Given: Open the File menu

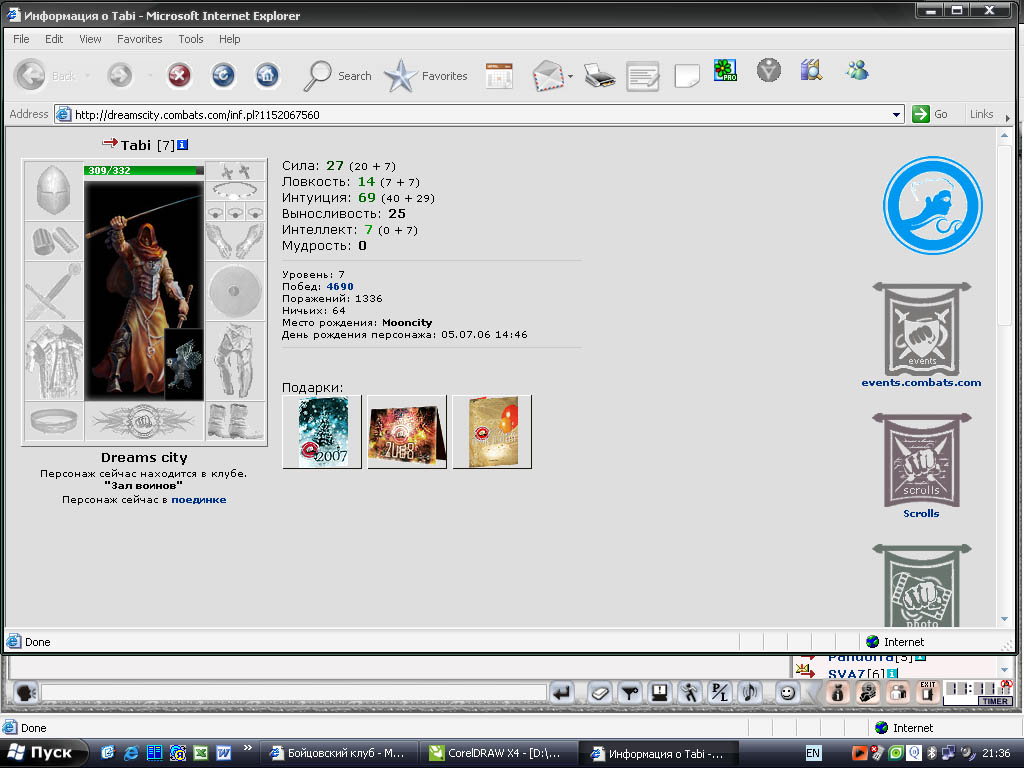Looking at the screenshot, I should coord(21,39).
